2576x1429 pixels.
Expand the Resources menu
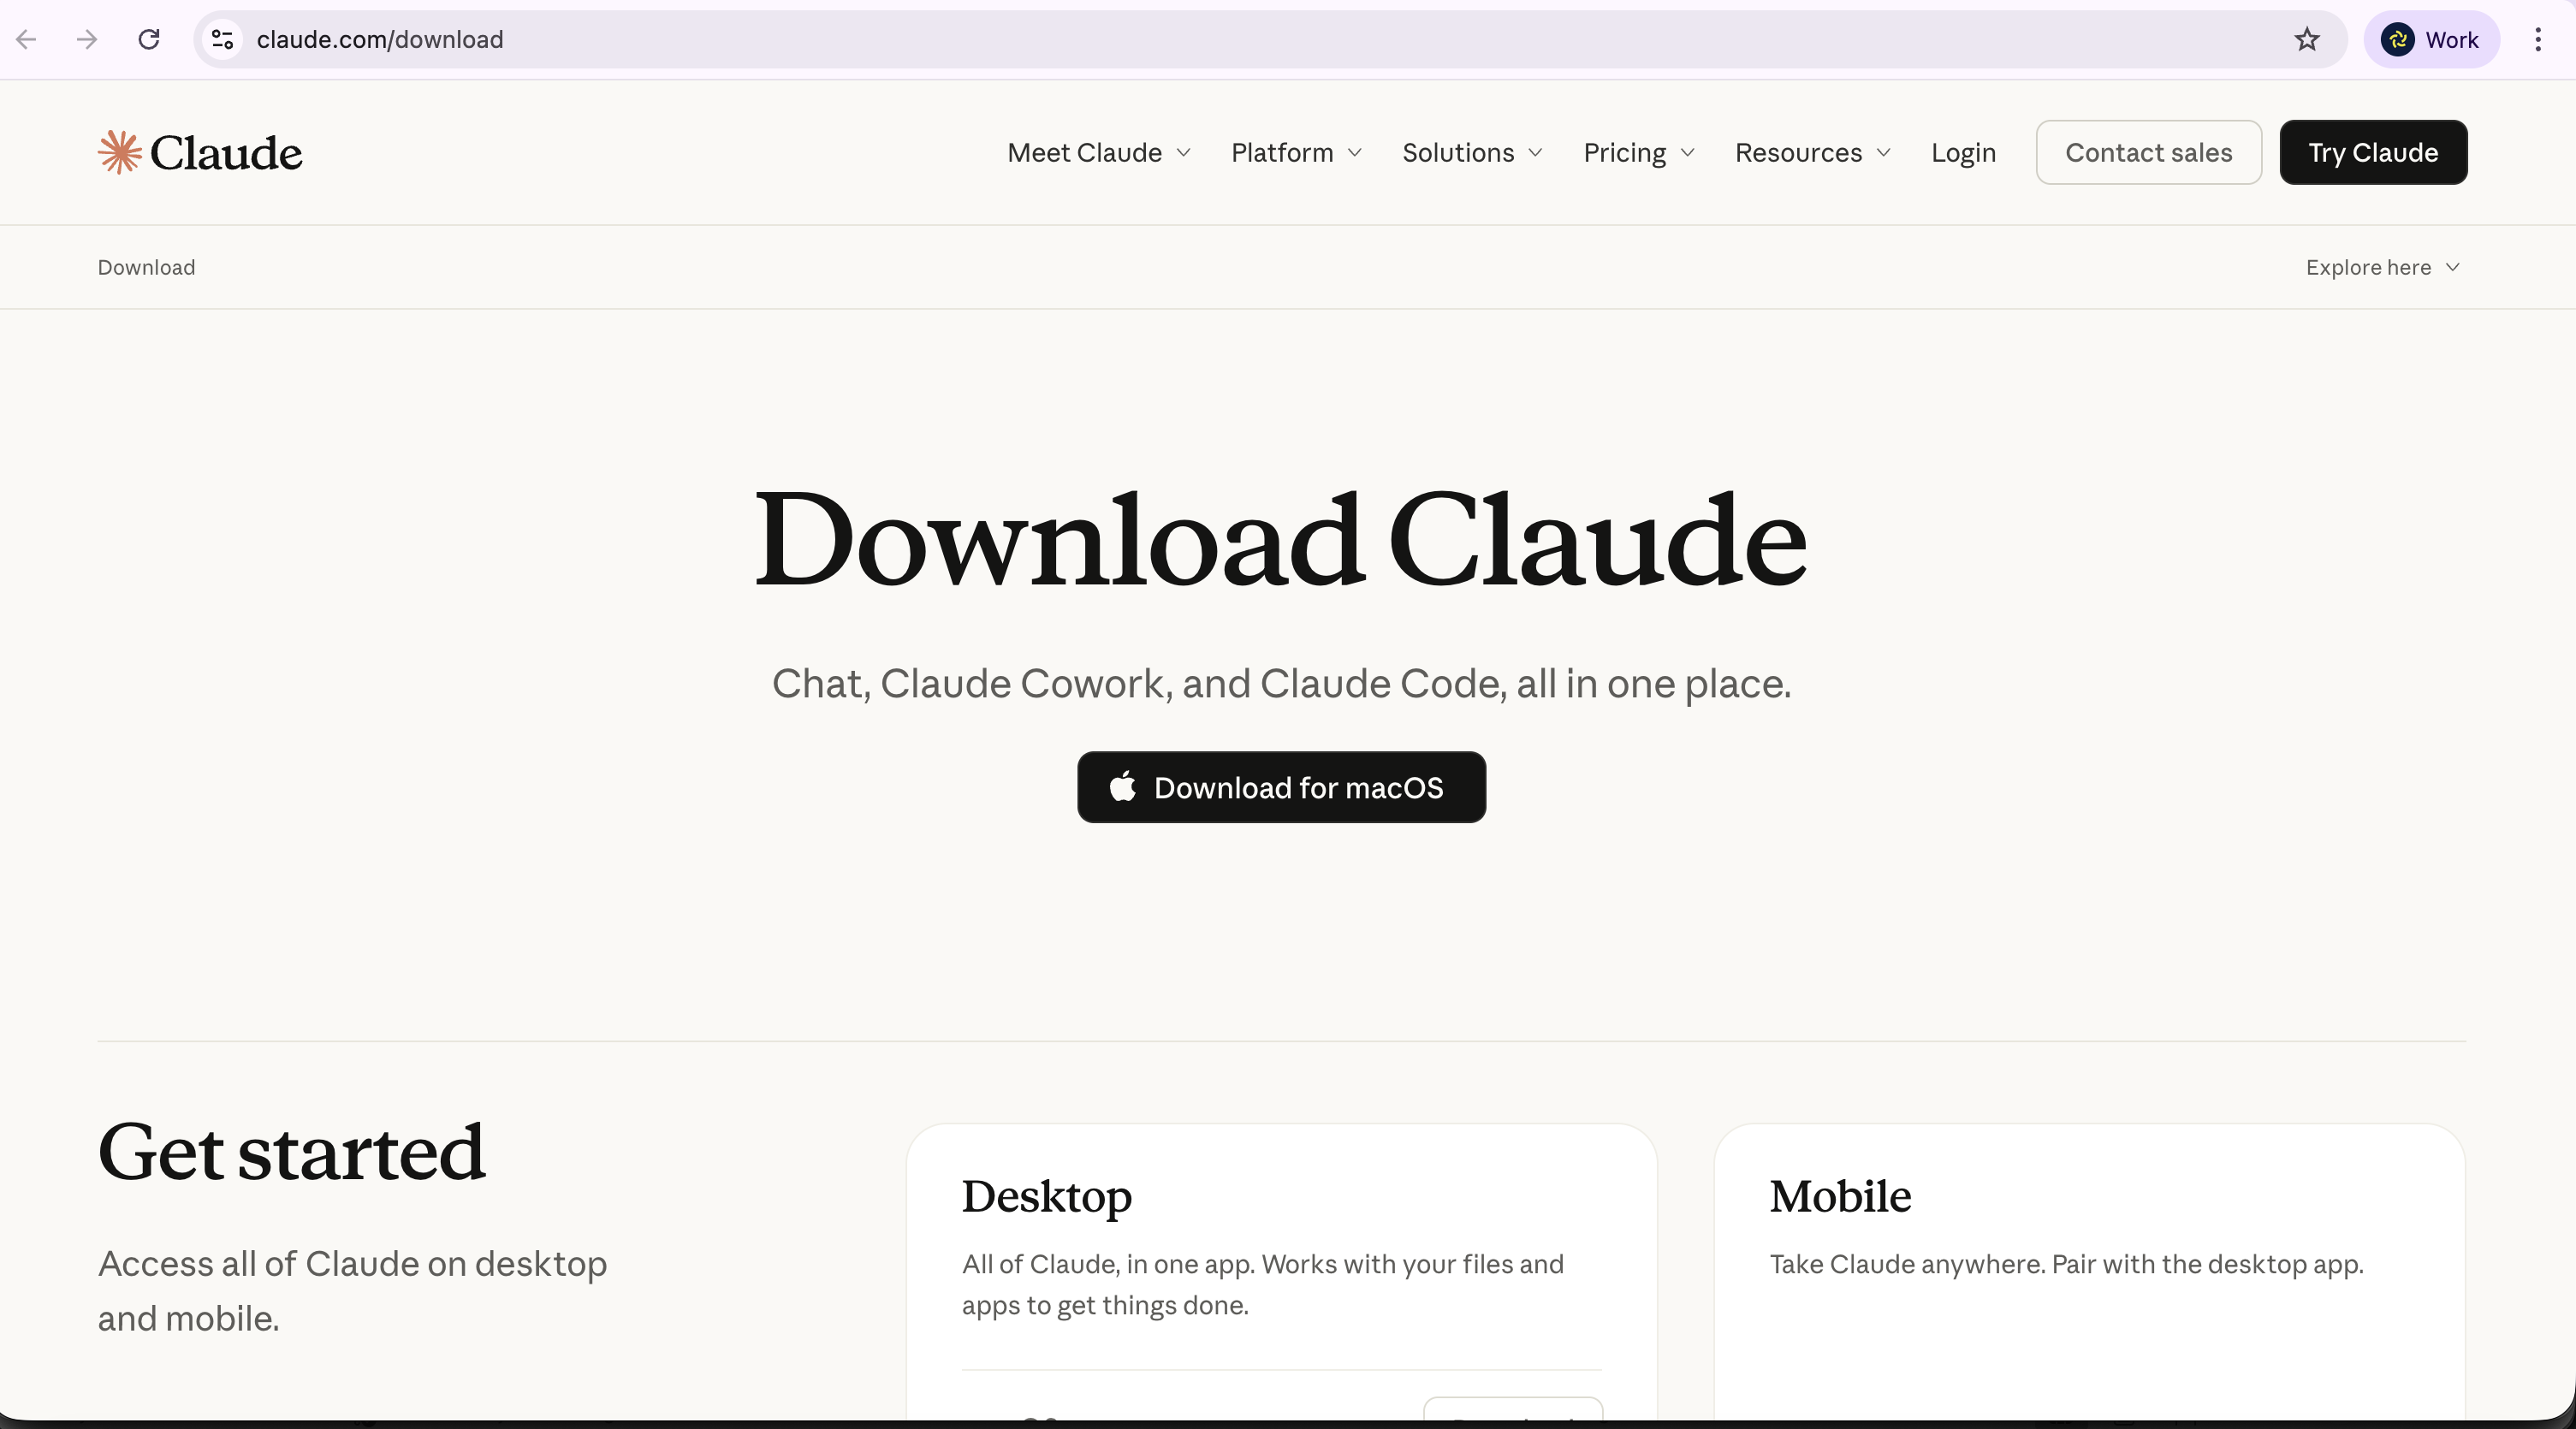[1813, 152]
